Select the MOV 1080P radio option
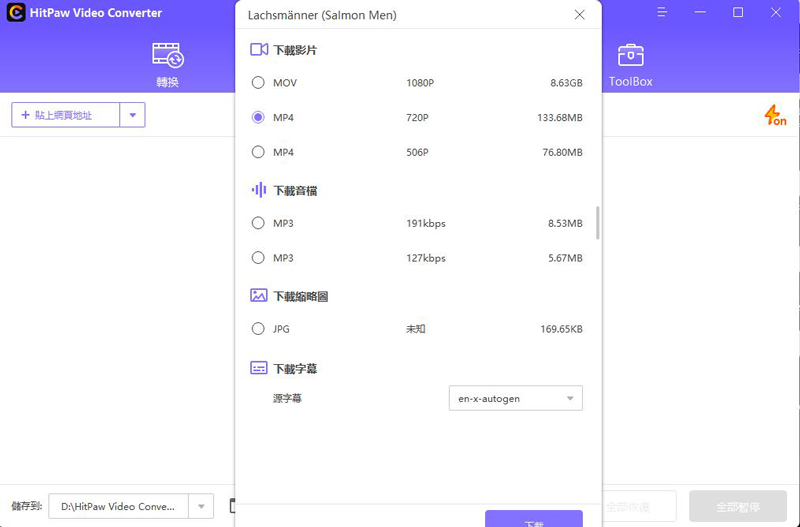The width and height of the screenshot is (800, 527). [258, 83]
